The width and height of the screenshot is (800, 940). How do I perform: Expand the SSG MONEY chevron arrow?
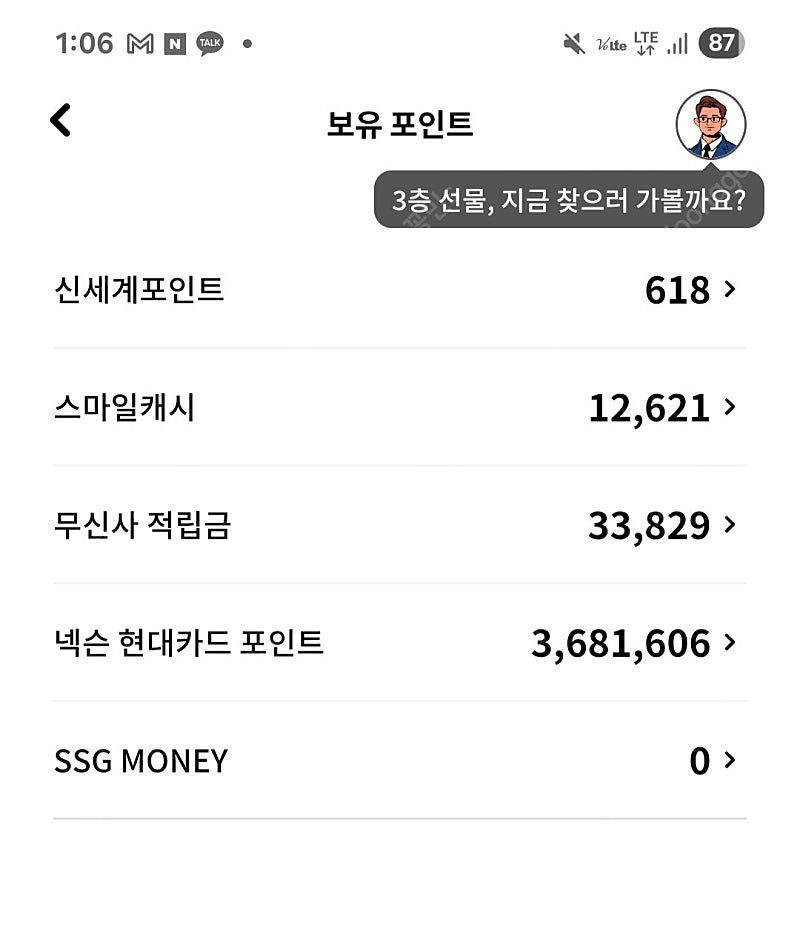[729, 760]
